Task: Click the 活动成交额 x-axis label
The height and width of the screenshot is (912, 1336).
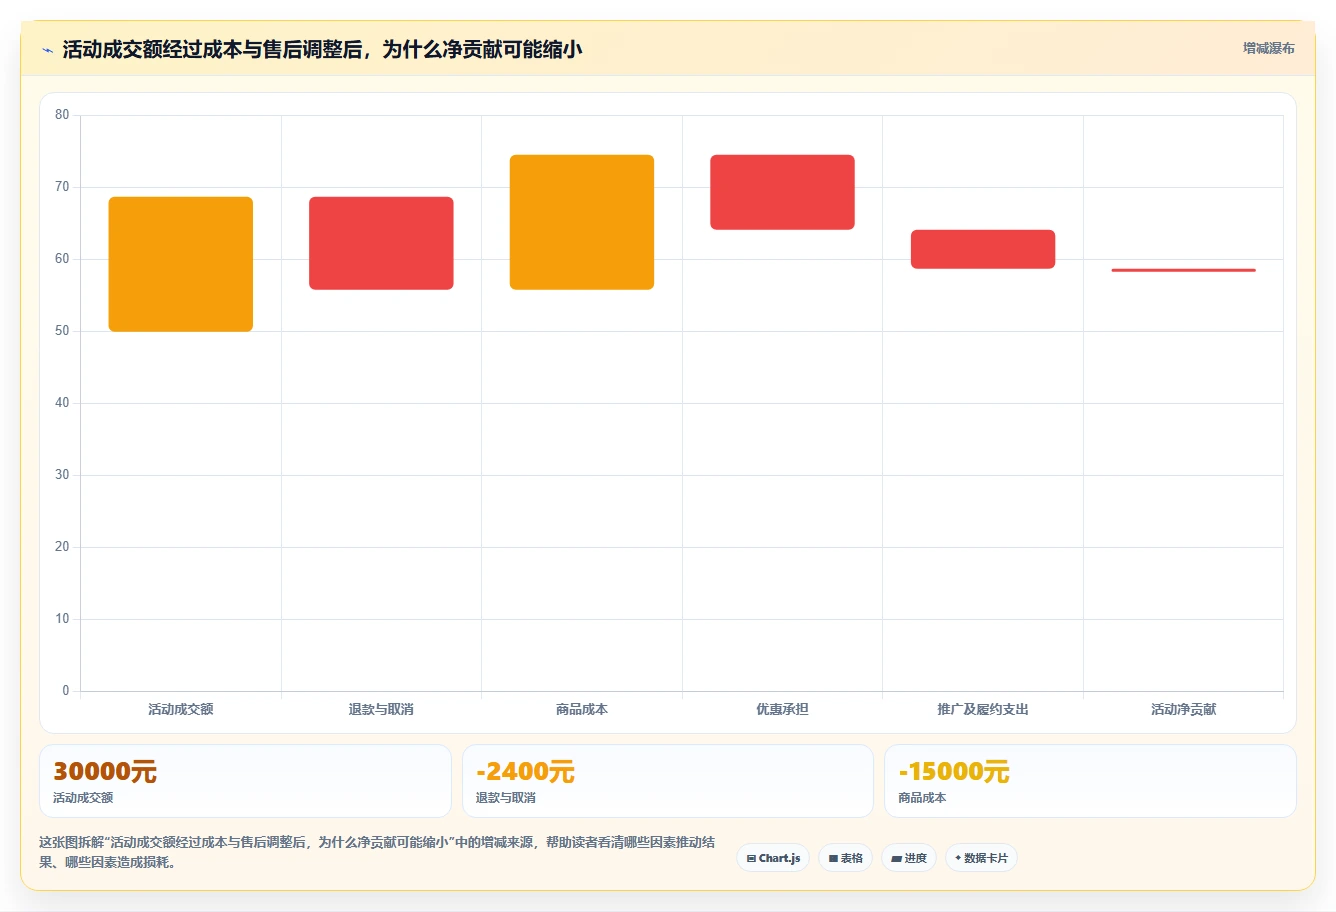Action: tap(181, 709)
